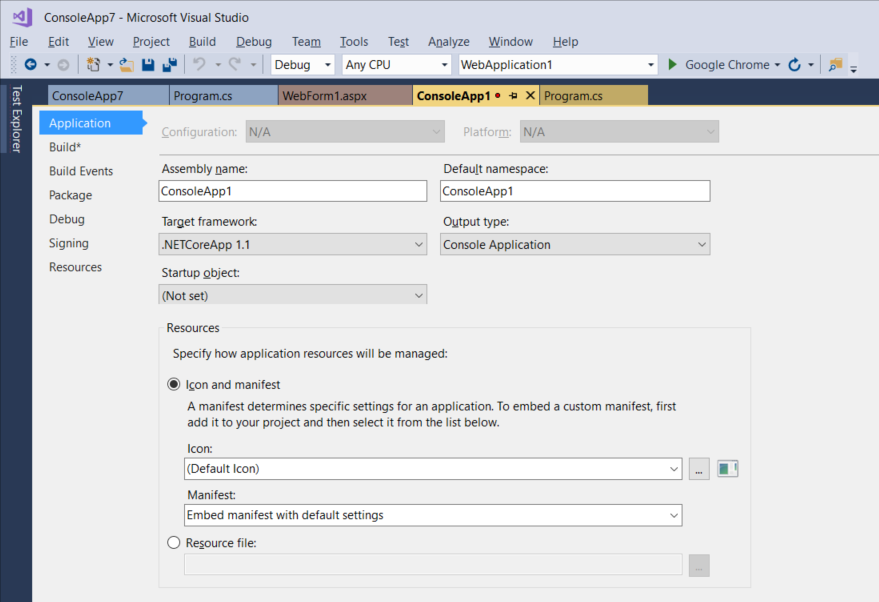The width and height of the screenshot is (879, 602).
Task: Open the Debug solution configuration dropdown
Action: click(x=304, y=65)
